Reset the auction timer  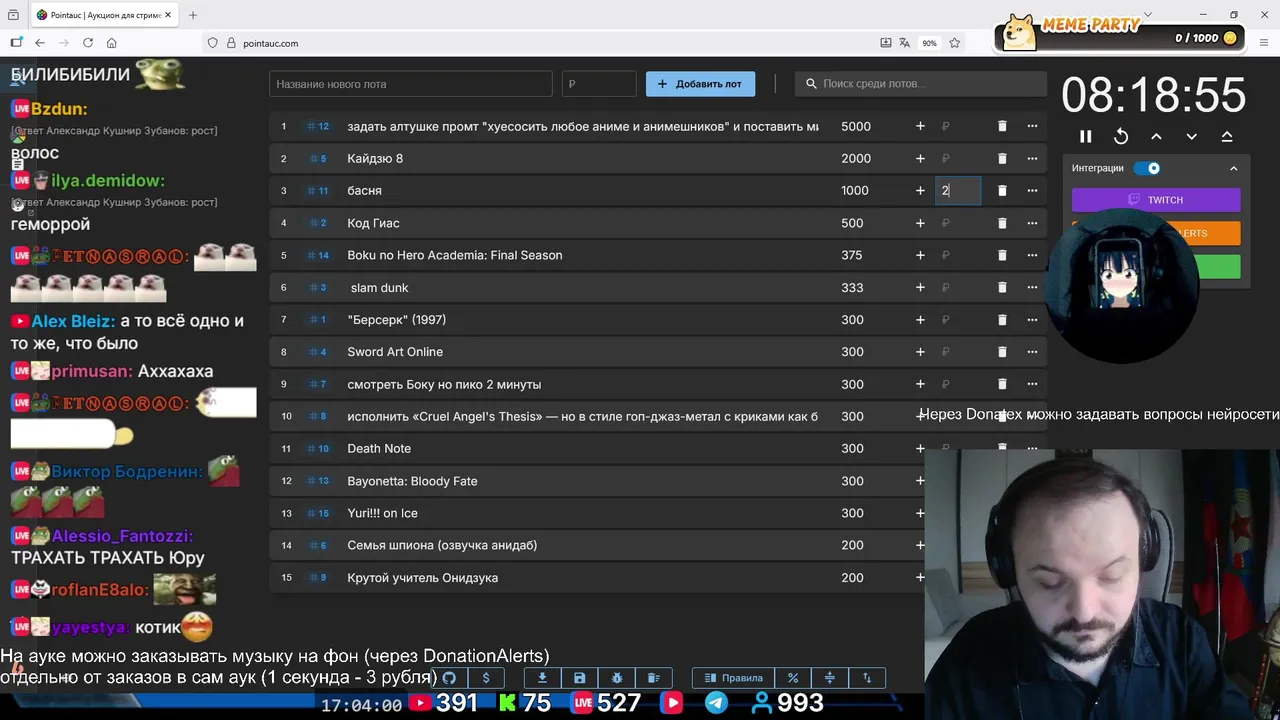coord(1121,136)
